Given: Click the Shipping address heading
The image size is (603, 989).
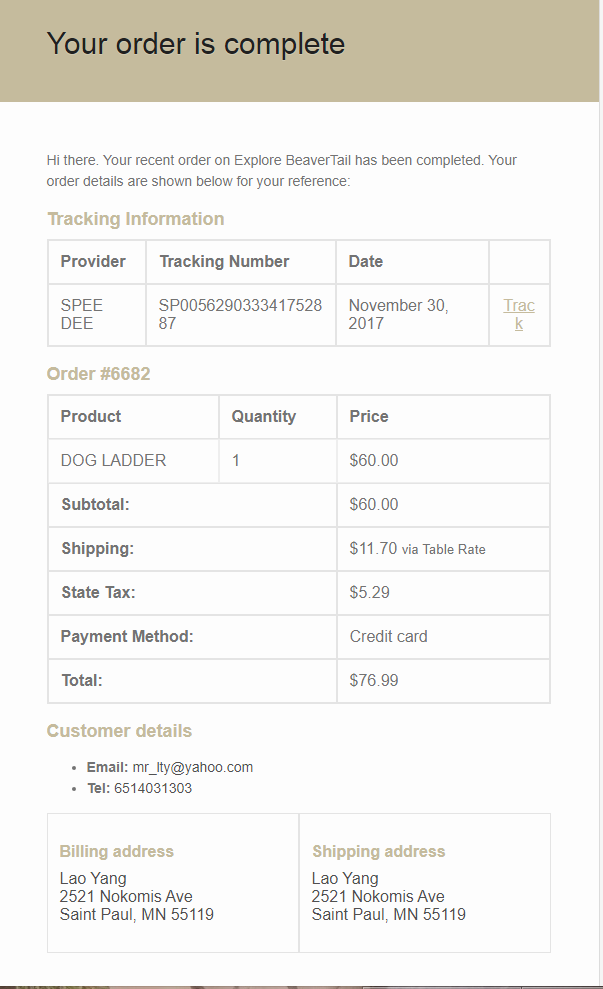Looking at the screenshot, I should coord(378,851).
